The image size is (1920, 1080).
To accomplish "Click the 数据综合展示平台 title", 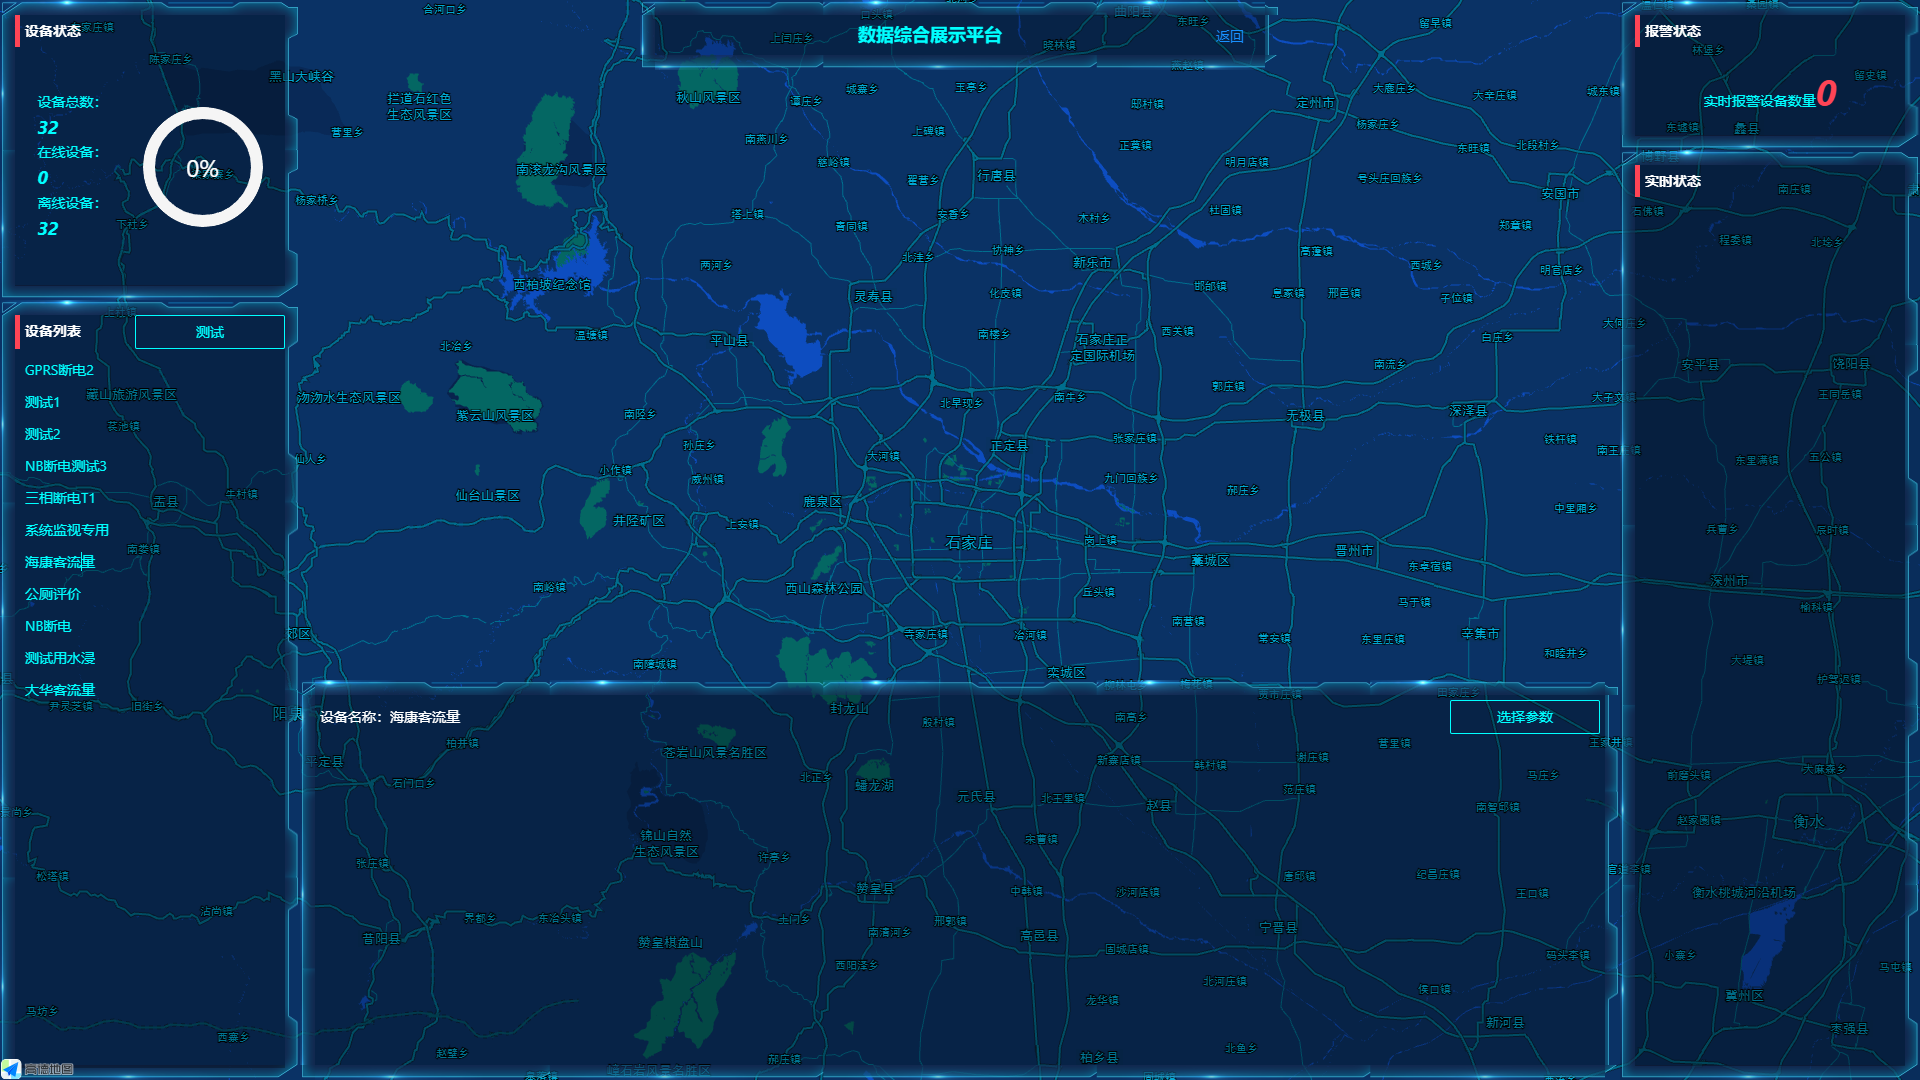I will coord(929,35).
